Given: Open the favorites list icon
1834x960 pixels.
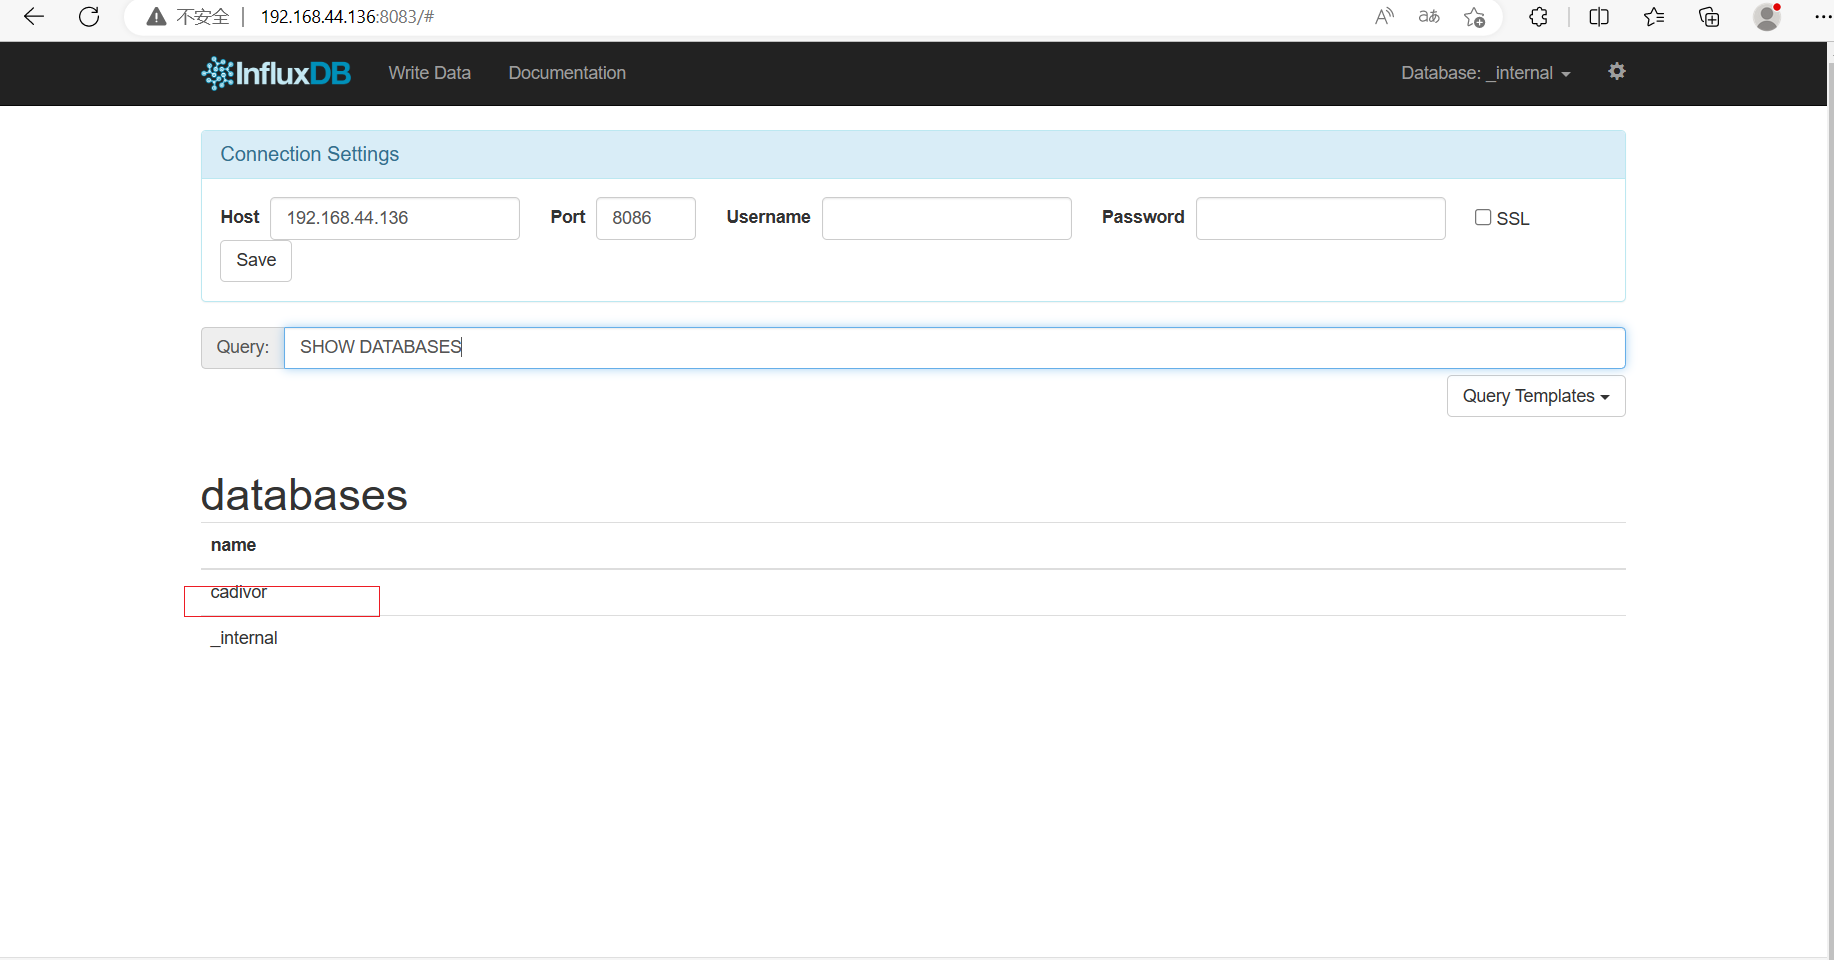Looking at the screenshot, I should coord(1654,17).
